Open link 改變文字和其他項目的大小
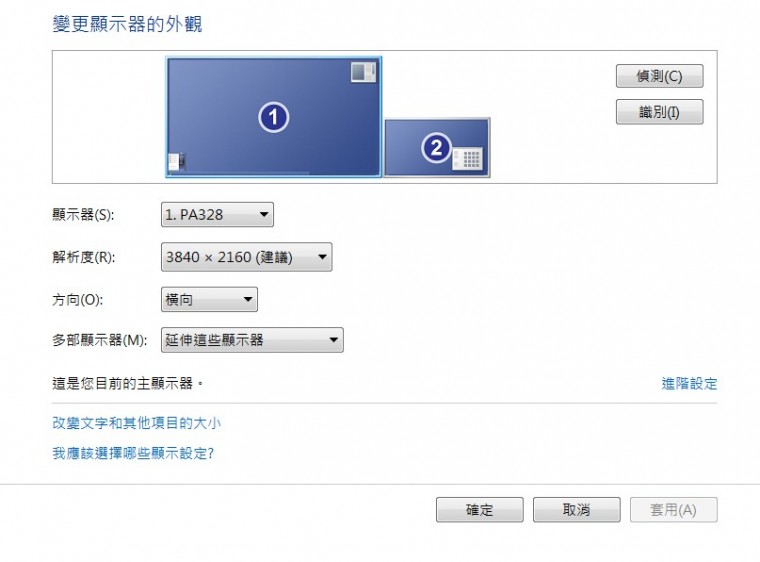 point(136,423)
